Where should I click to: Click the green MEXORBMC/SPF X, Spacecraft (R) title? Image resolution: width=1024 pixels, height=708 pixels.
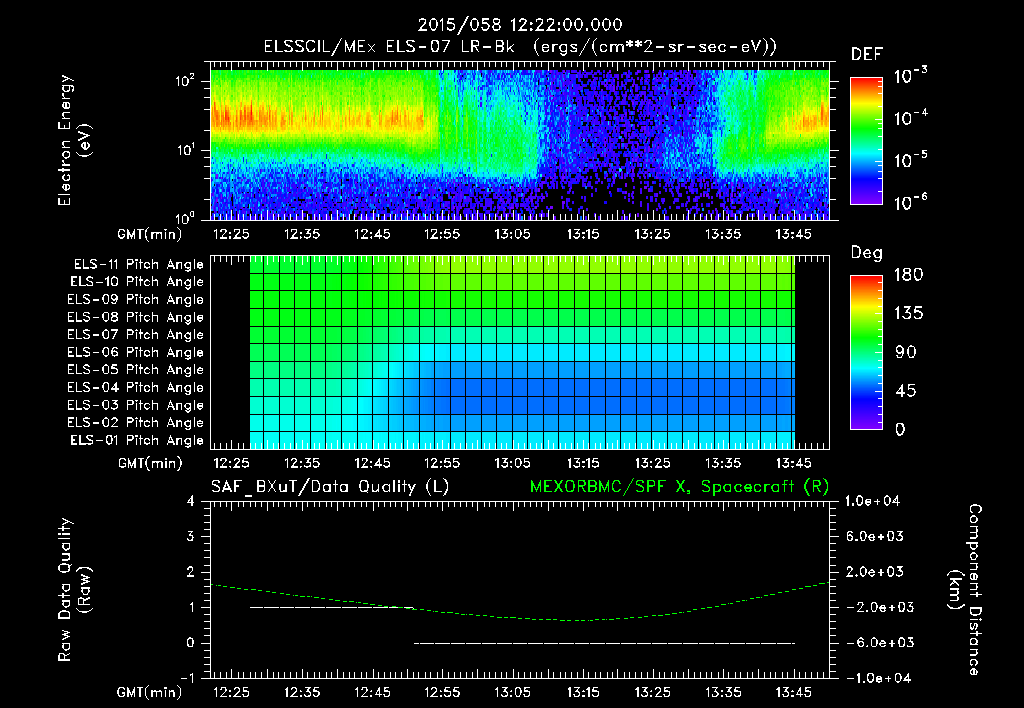(679, 487)
